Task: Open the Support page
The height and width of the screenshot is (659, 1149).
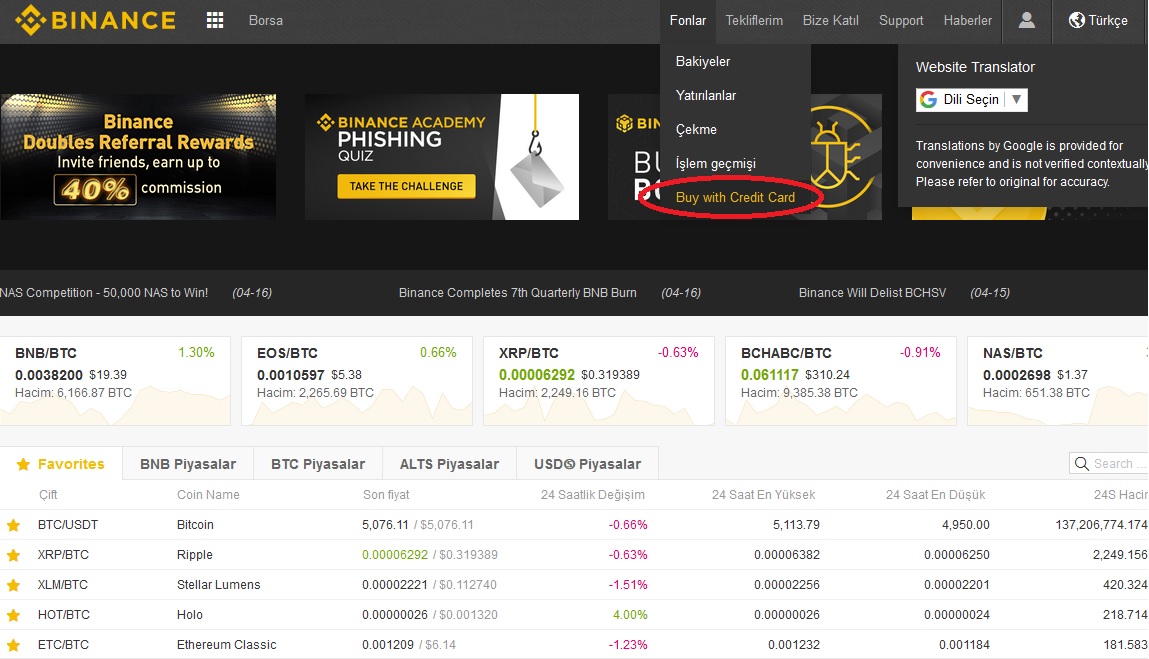Action: [x=901, y=21]
